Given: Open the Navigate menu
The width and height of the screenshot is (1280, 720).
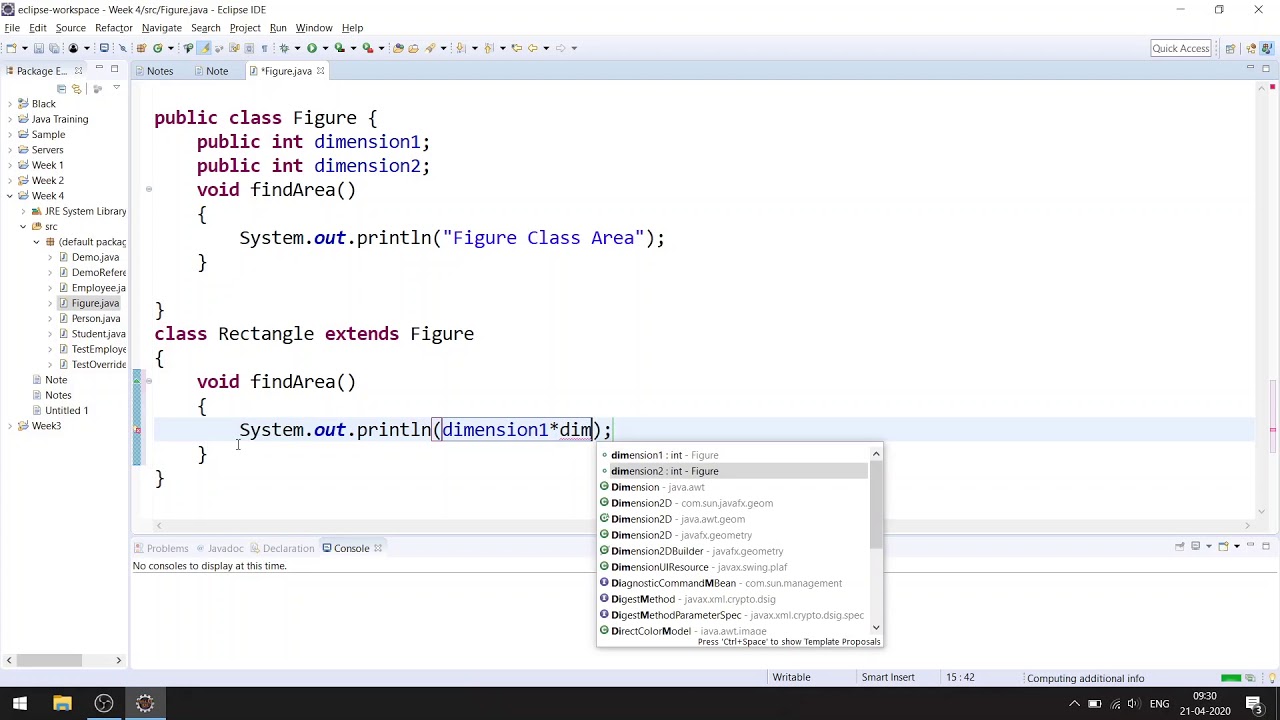Looking at the screenshot, I should 161,28.
